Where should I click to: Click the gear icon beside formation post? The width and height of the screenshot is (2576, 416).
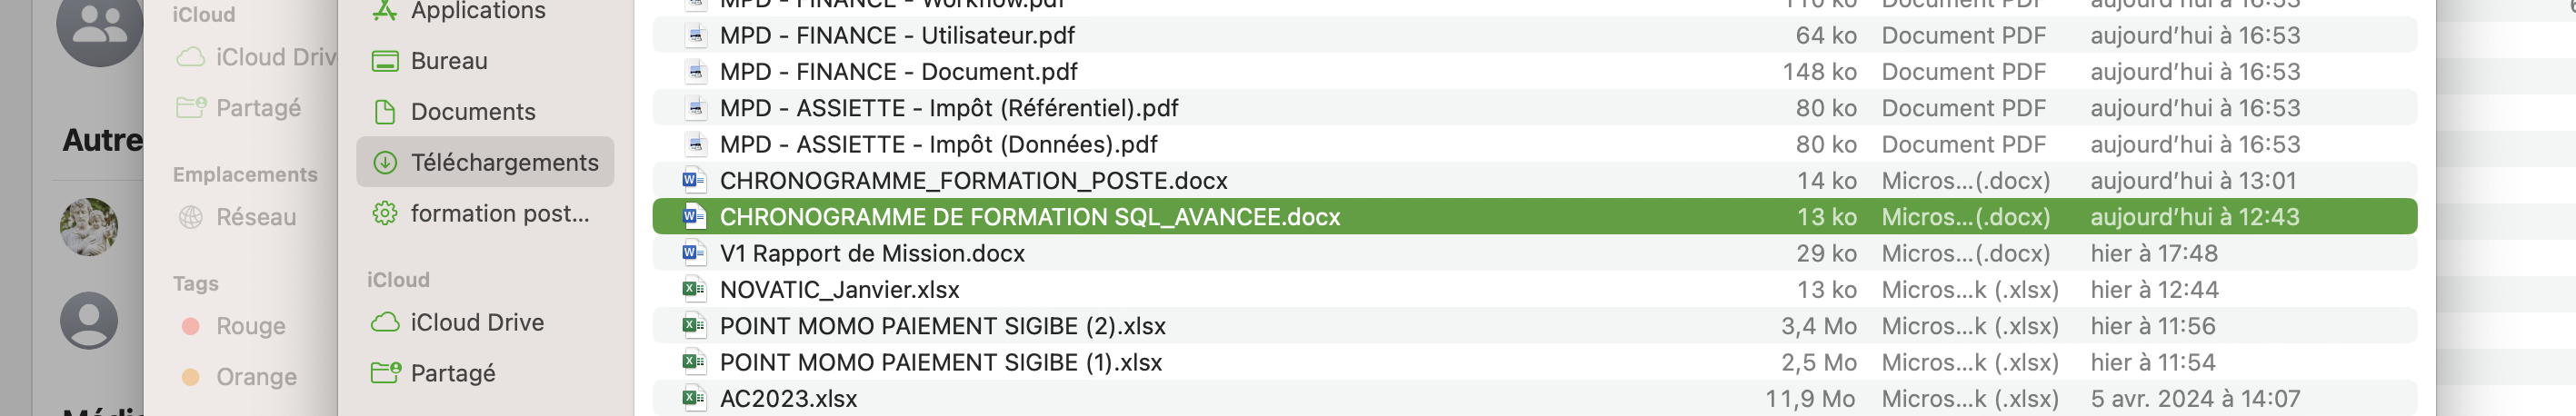pos(385,214)
